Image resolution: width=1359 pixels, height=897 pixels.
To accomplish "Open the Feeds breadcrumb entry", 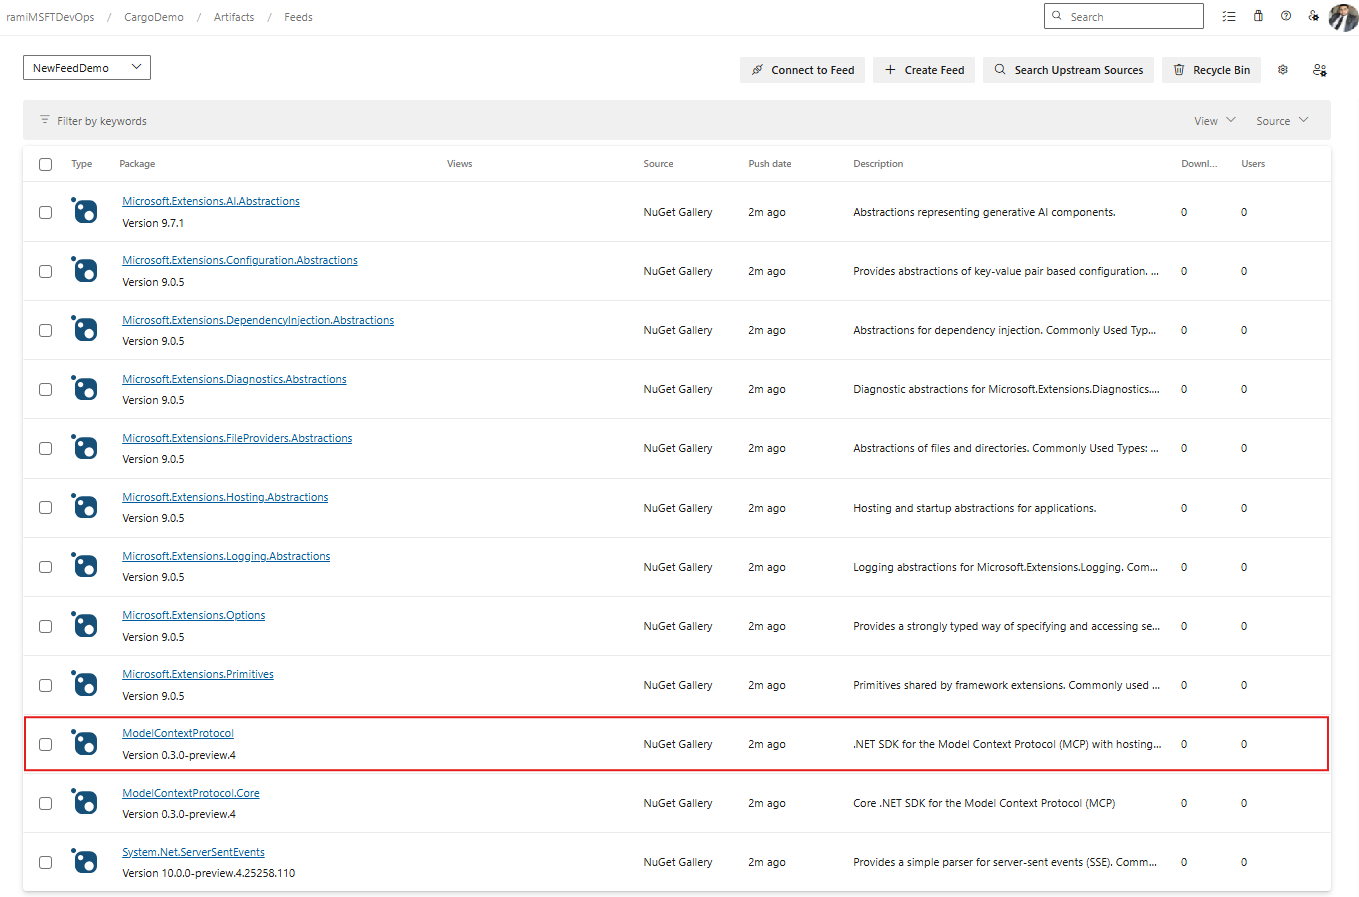I will point(298,16).
